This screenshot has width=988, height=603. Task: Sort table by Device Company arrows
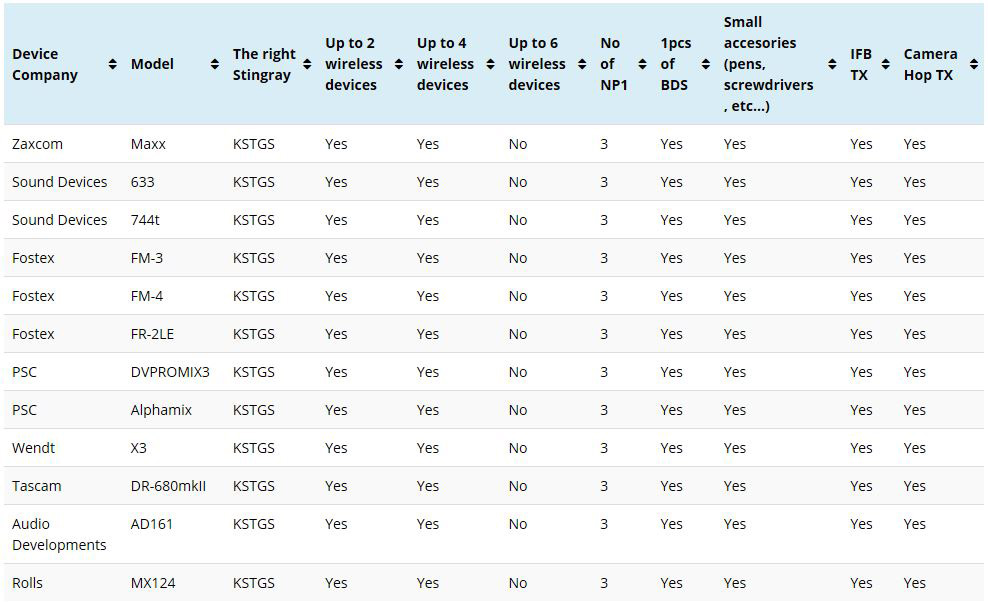tap(112, 64)
